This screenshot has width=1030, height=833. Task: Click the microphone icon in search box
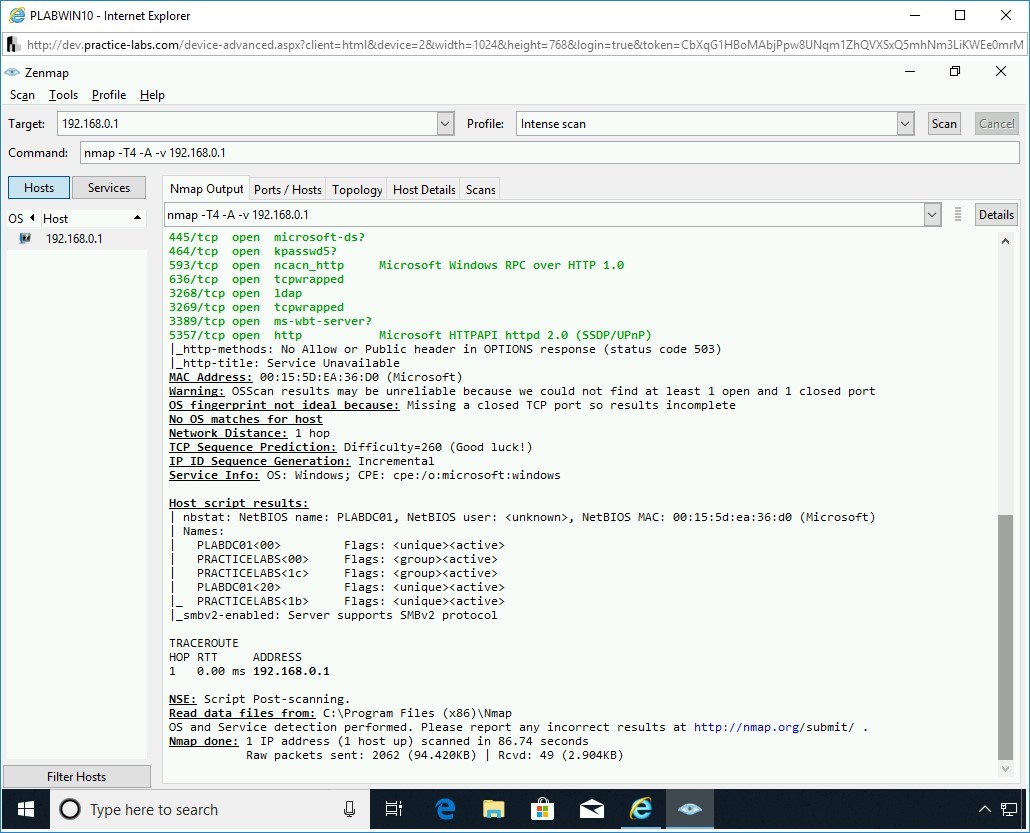349,809
